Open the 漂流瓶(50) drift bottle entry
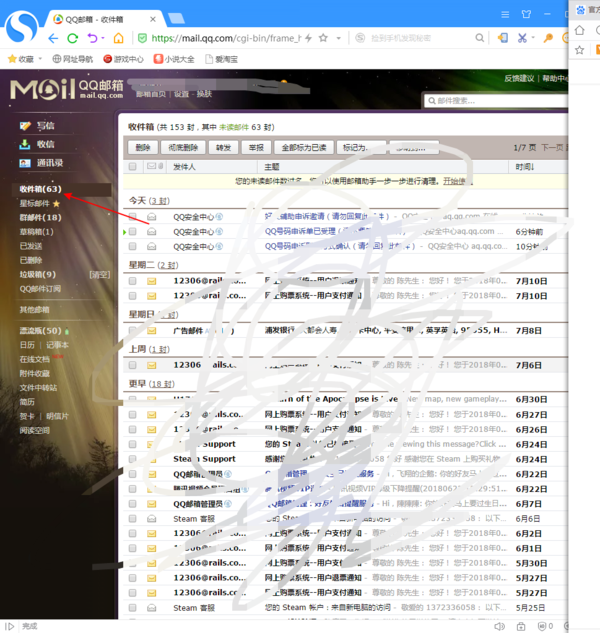 point(40,331)
